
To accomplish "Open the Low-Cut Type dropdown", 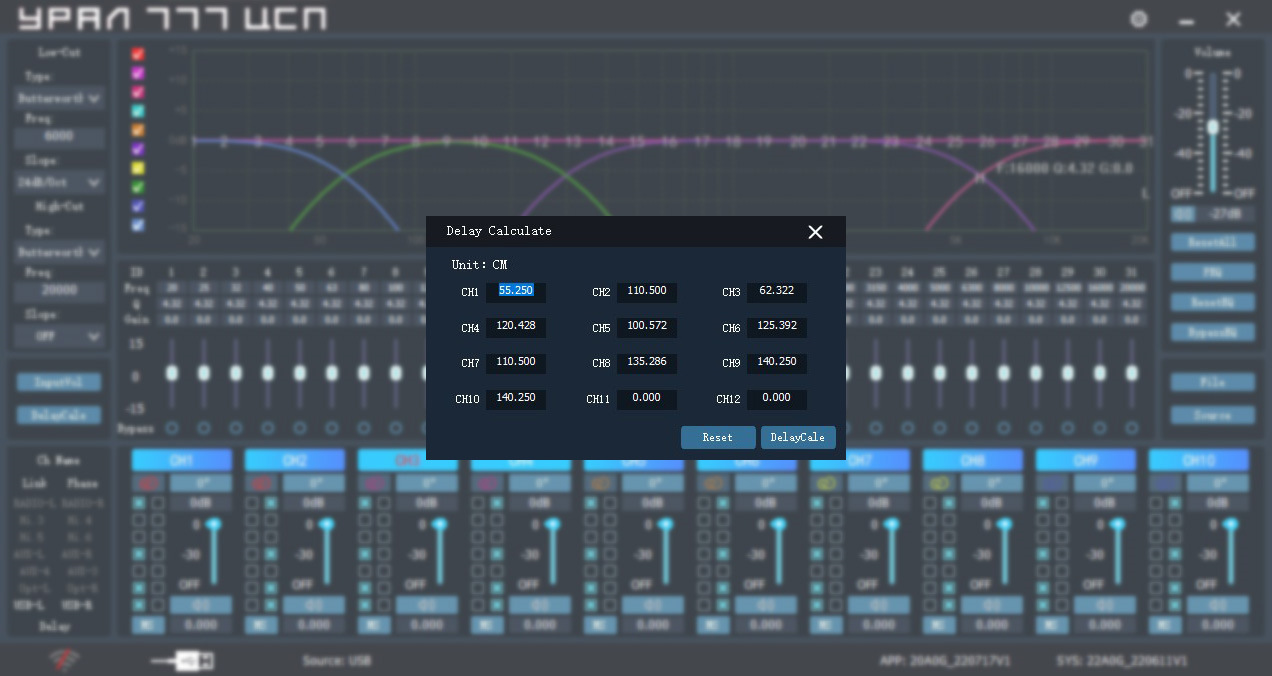I will click(x=60, y=98).
